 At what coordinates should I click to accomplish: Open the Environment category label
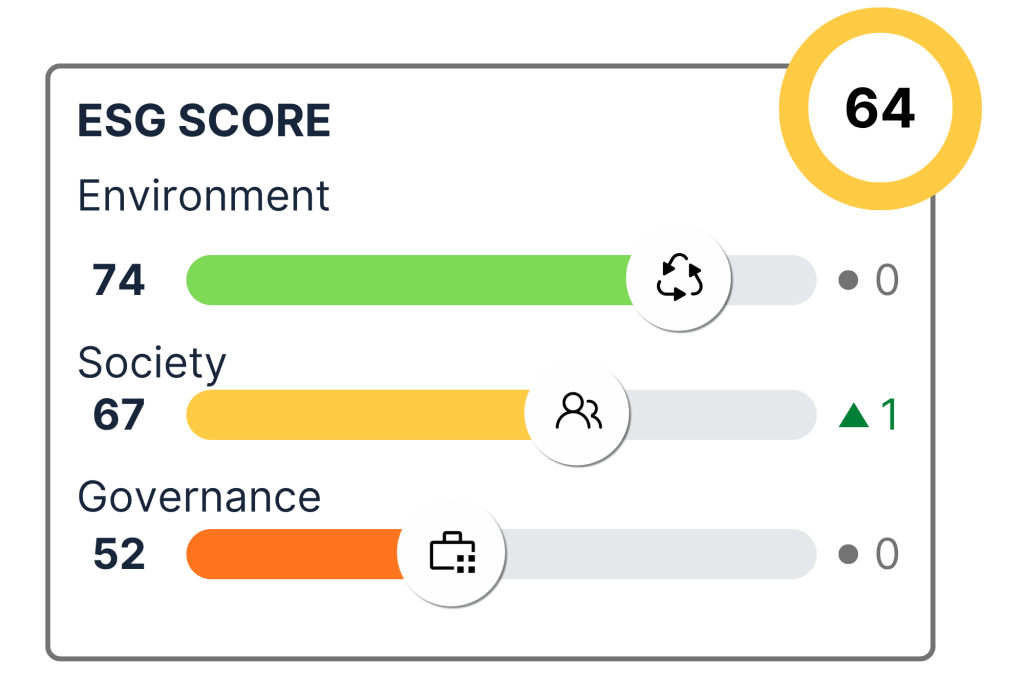204,196
